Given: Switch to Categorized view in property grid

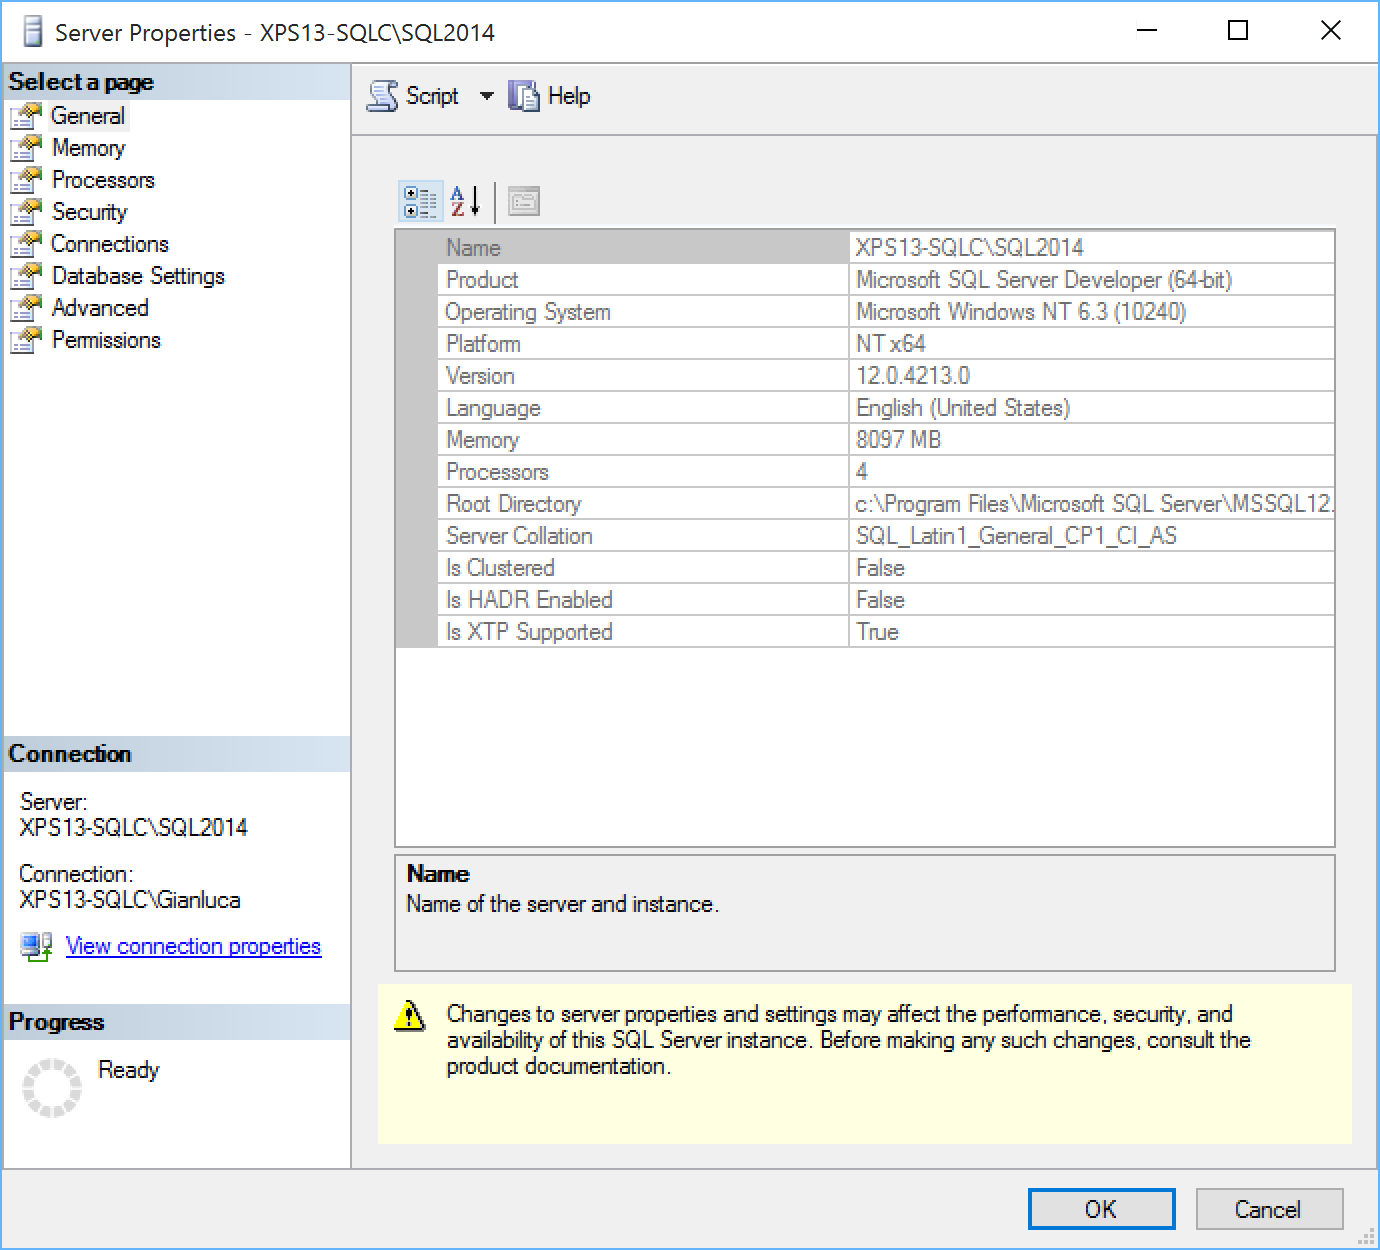Looking at the screenshot, I should pyautogui.click(x=420, y=202).
